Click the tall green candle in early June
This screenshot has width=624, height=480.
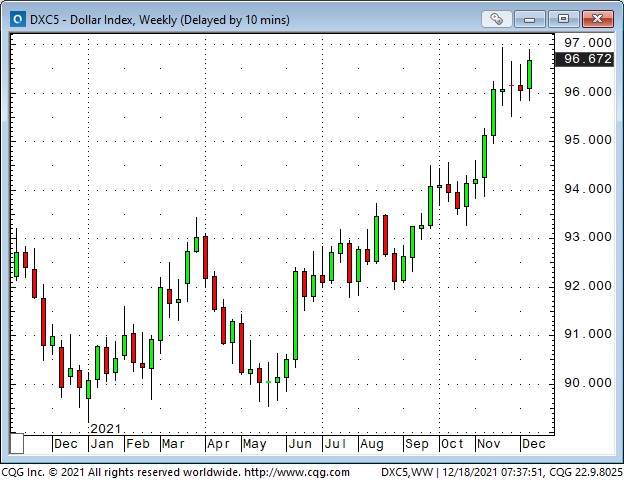click(295, 315)
